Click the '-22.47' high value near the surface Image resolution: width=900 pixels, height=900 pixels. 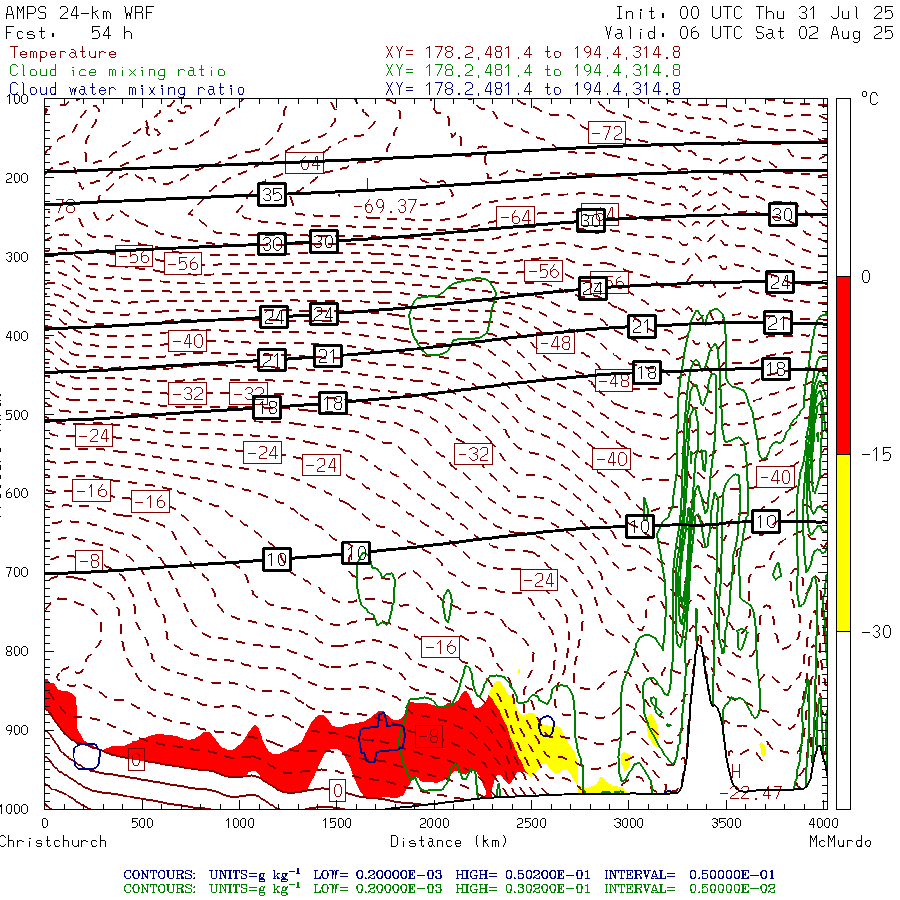pos(750,794)
